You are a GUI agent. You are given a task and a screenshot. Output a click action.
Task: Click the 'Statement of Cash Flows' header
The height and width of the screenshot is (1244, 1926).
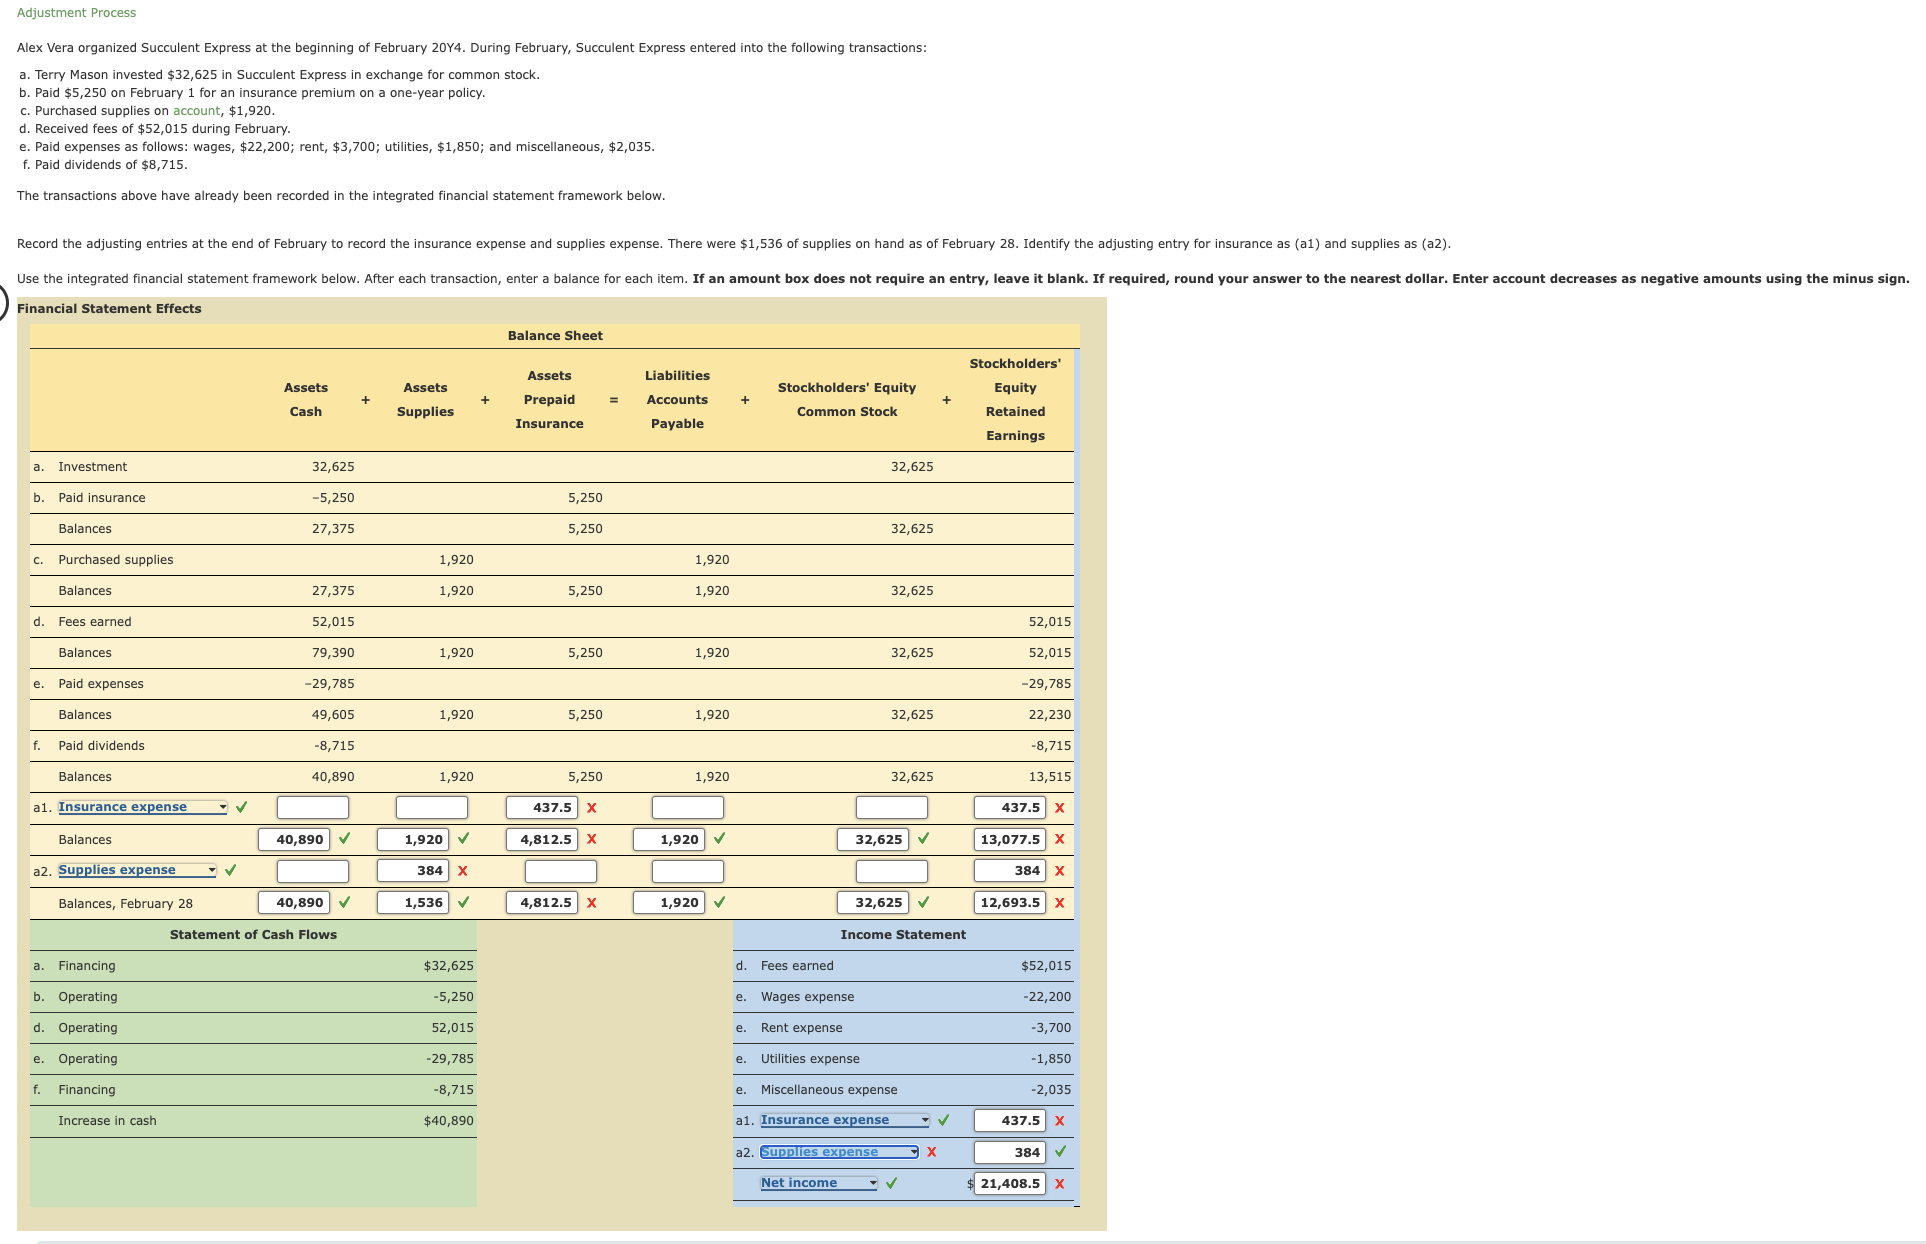253,935
